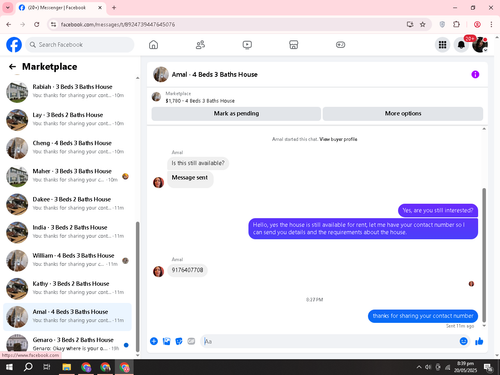
Task: Click the message input field Aa
Action: (330, 341)
